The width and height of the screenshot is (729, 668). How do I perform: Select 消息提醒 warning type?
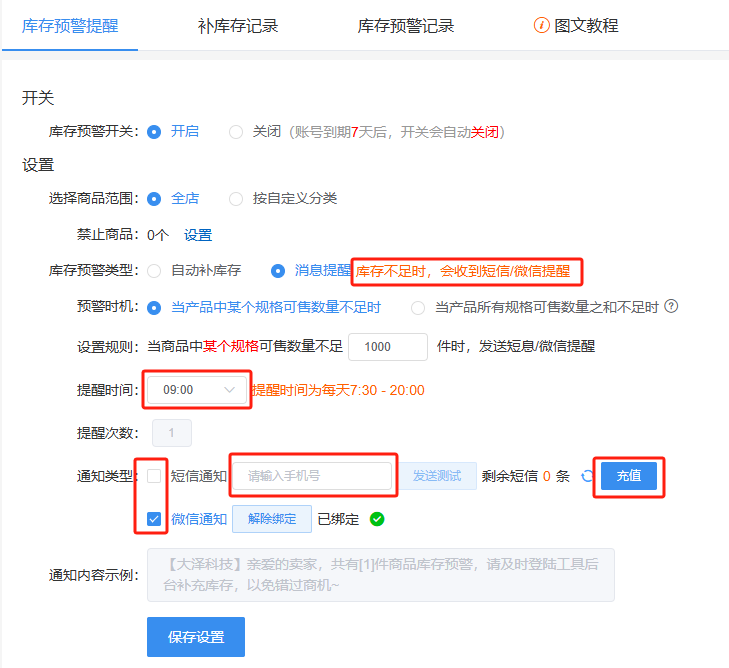(278, 271)
